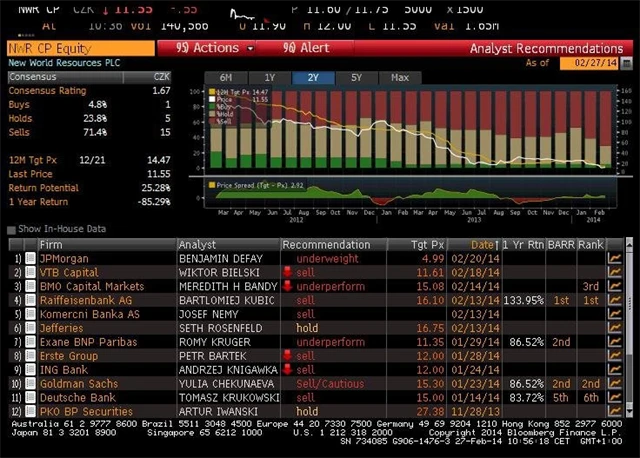
Task: Toggle the Price Spread legend marker
Action: [212, 185]
